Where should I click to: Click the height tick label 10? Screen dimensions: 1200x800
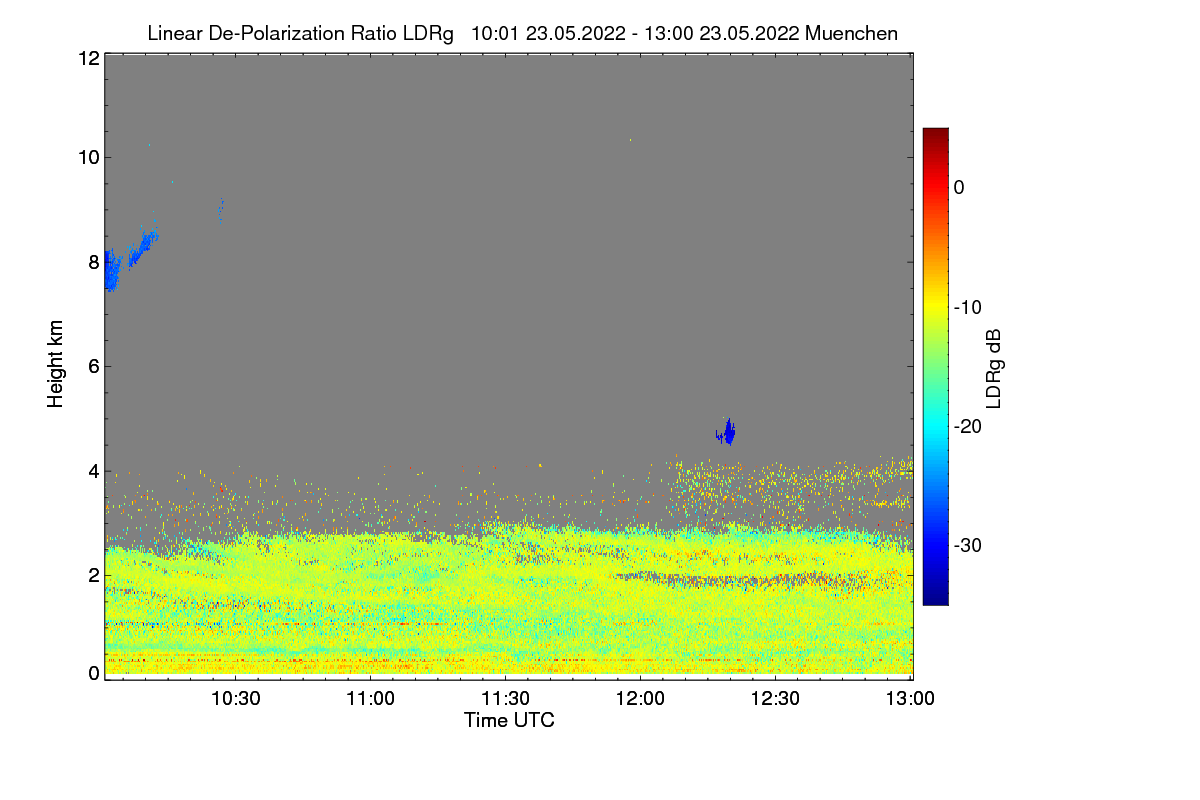pos(88,156)
